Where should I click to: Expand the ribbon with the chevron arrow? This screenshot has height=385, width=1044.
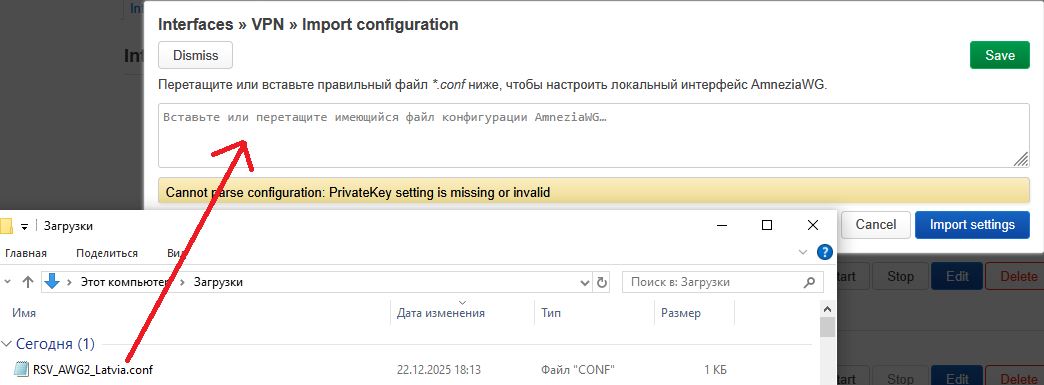click(802, 252)
